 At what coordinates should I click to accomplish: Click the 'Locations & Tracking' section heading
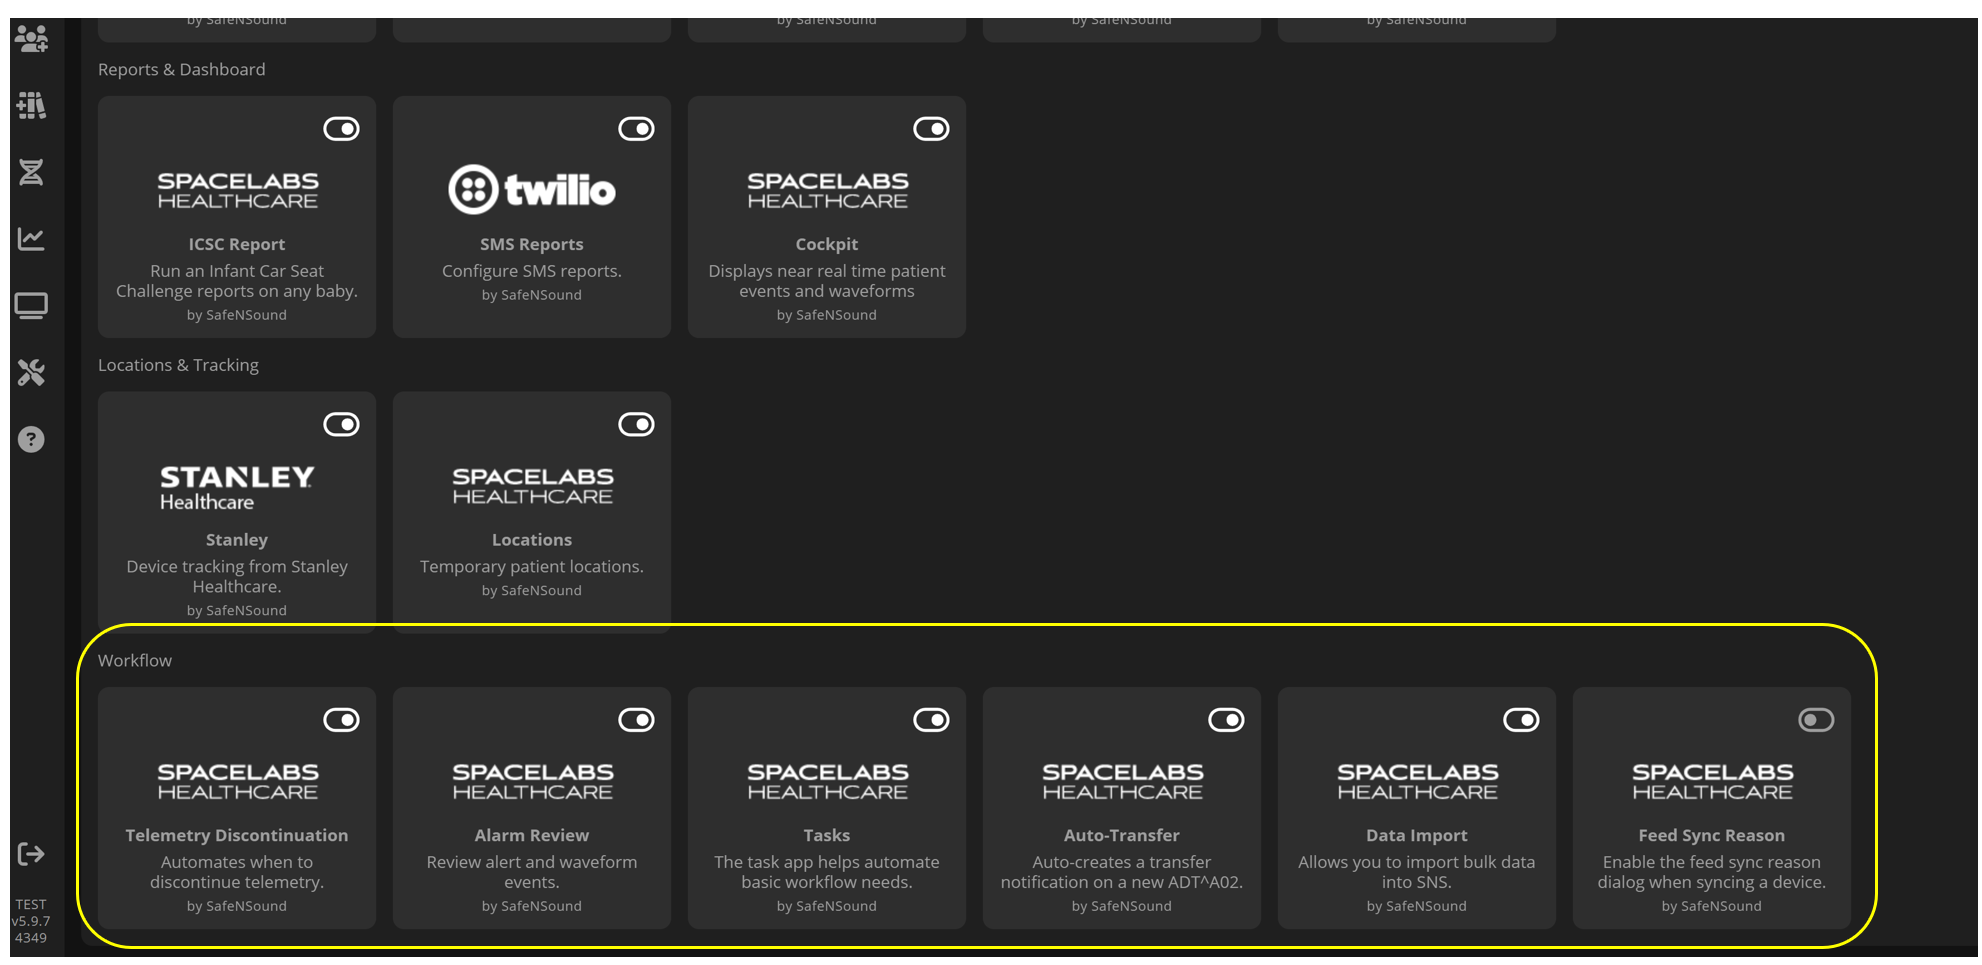coord(178,365)
